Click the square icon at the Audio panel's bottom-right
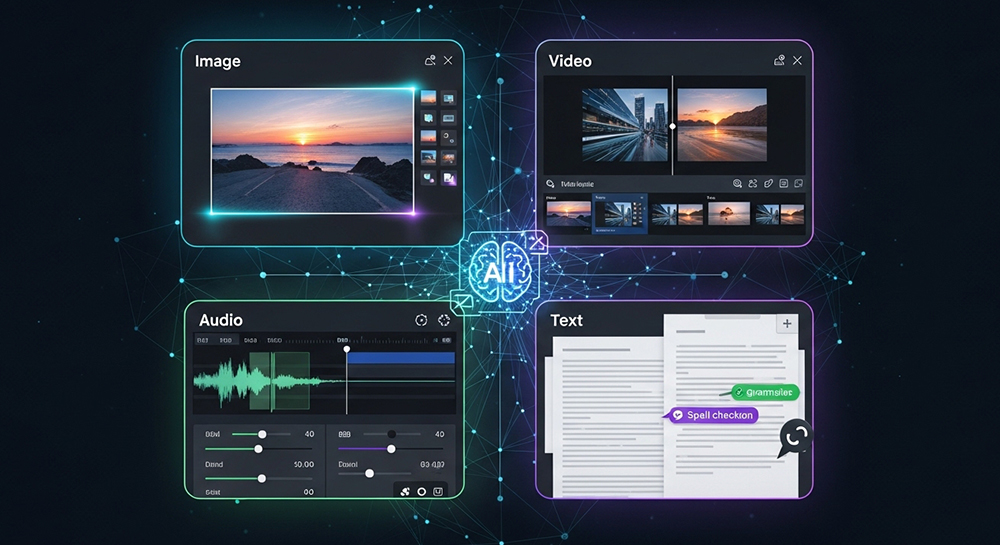This screenshot has width=1000, height=545. pos(438,491)
